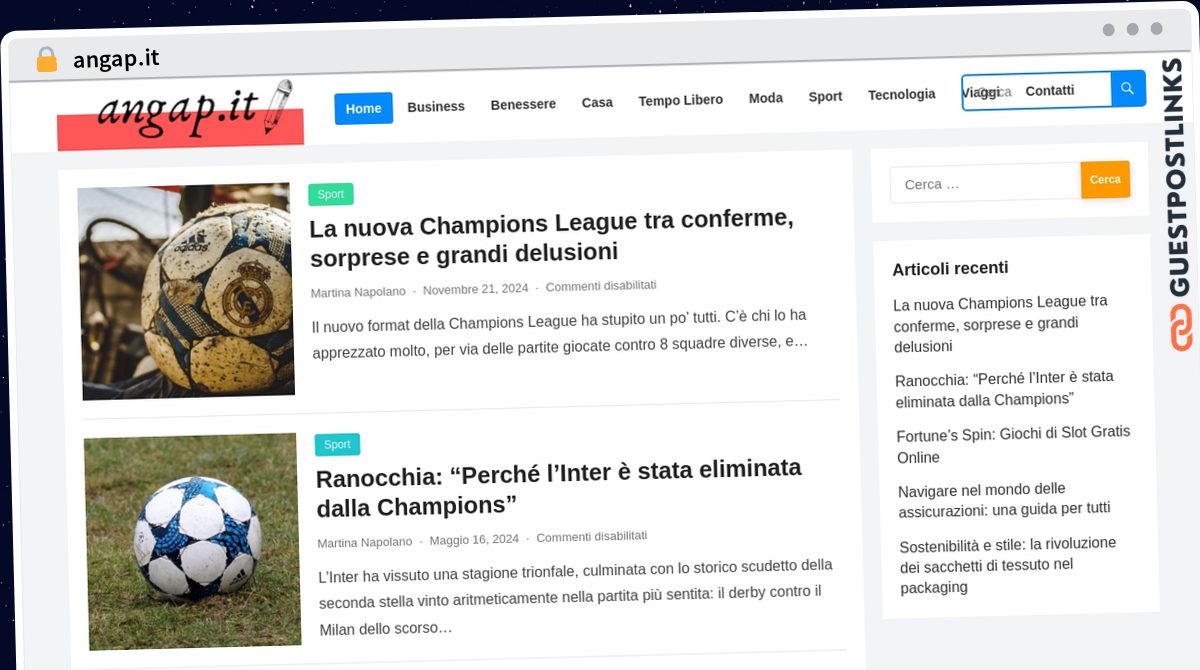The image size is (1200, 670).
Task: Open Fortune's Spin recent article link
Action: (1013, 444)
